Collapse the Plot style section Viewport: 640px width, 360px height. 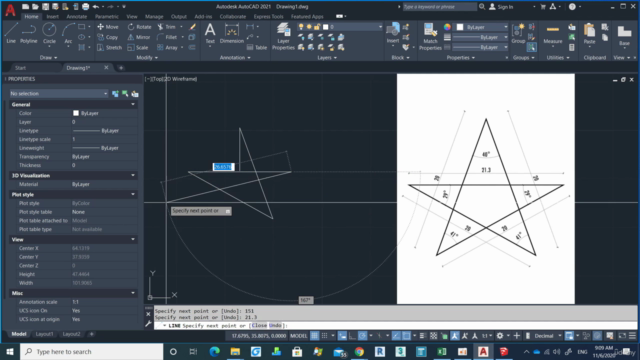pyautogui.click(x=133, y=194)
